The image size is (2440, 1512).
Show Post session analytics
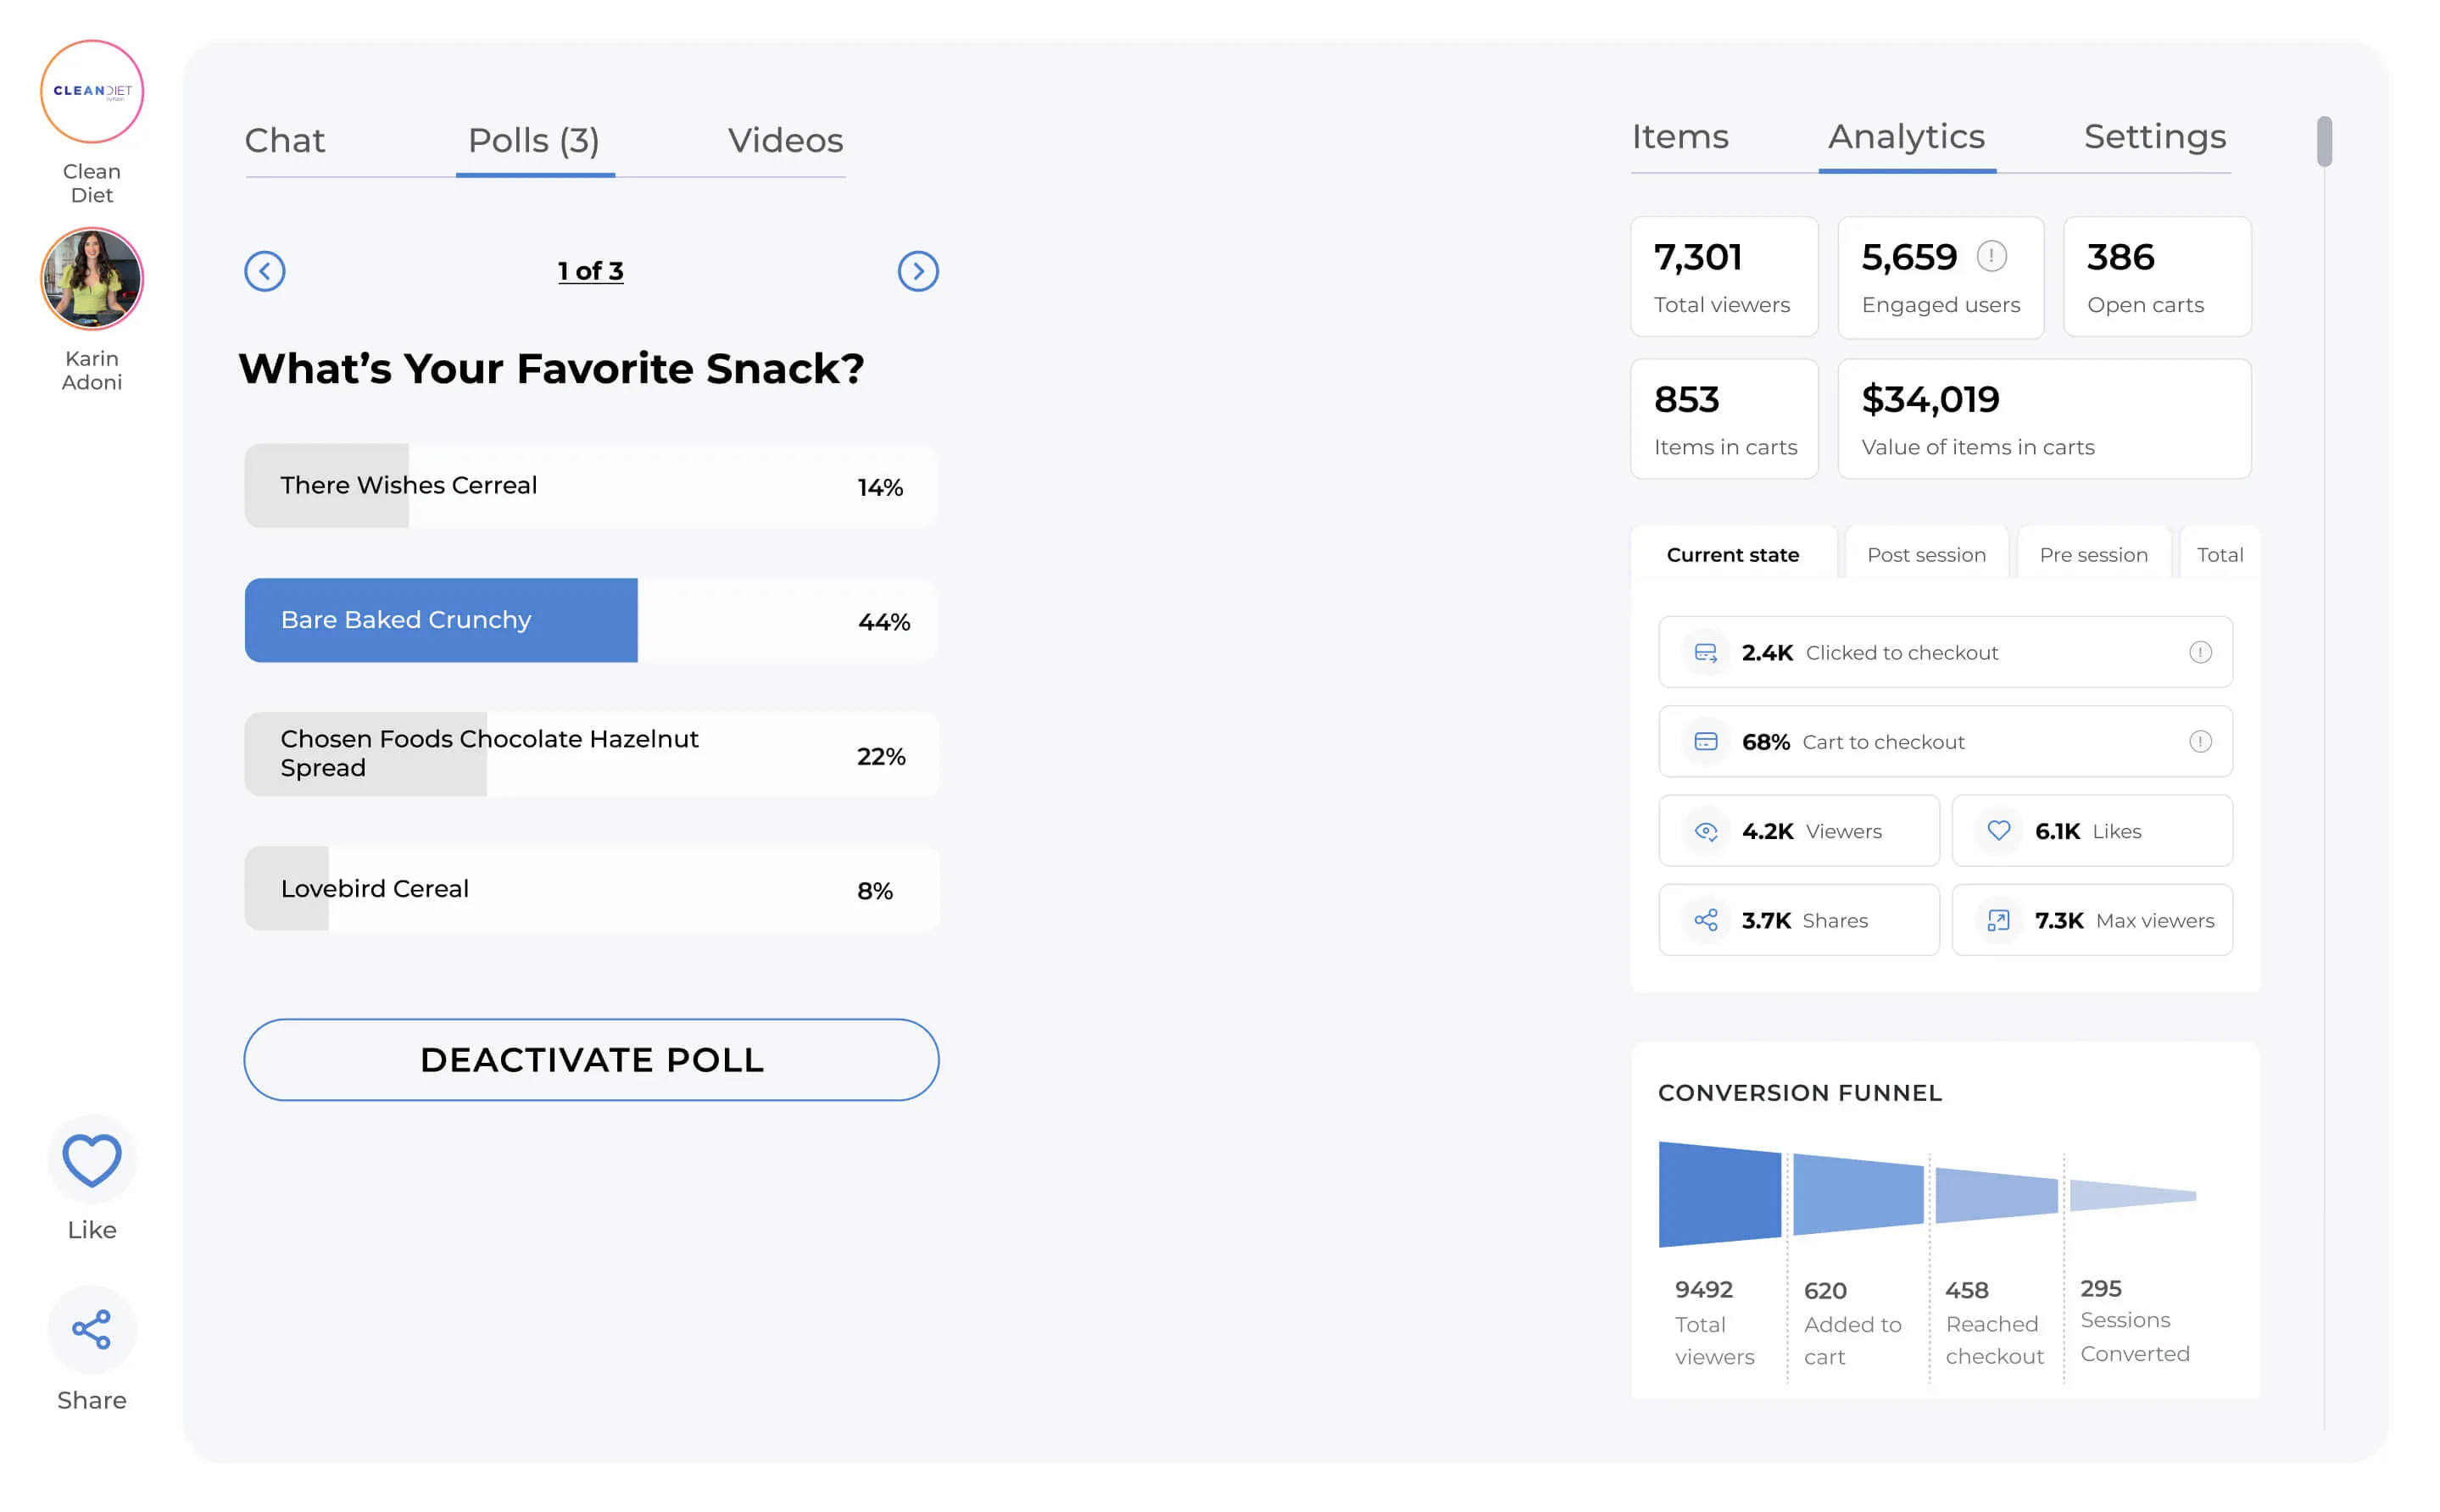coord(1926,555)
